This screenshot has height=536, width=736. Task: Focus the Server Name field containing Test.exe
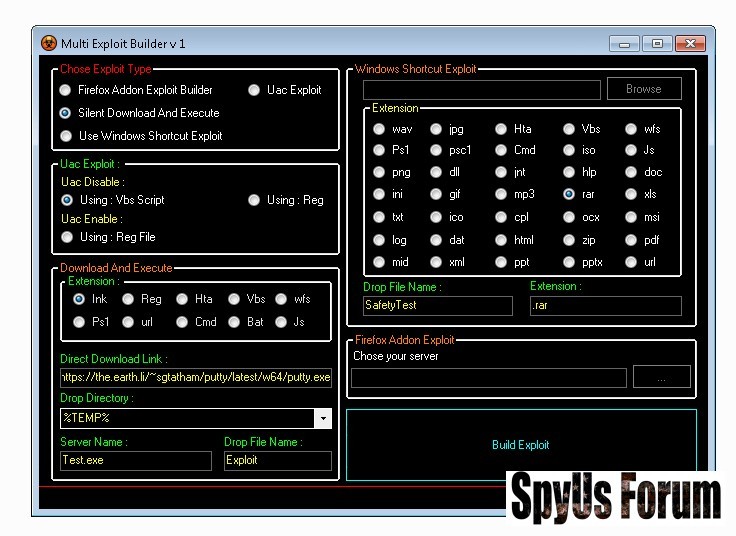point(136,460)
